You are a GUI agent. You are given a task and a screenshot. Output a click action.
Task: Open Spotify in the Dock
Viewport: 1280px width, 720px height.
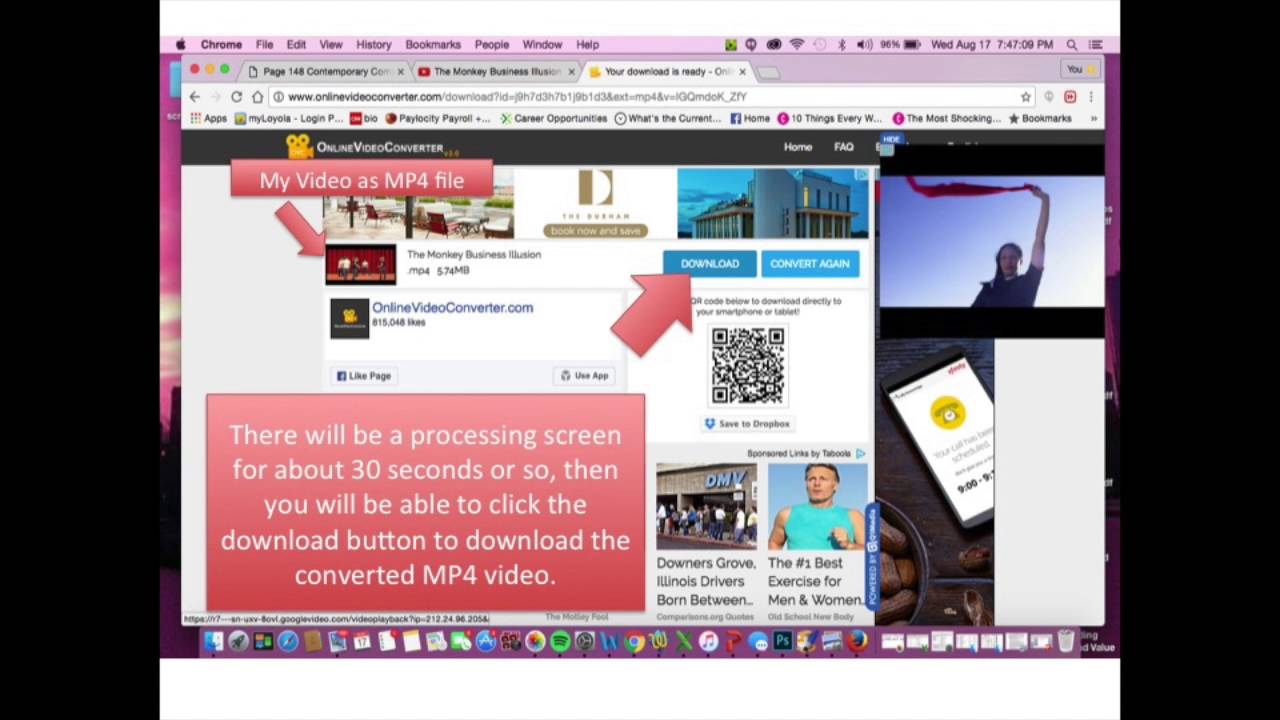[x=560, y=642]
